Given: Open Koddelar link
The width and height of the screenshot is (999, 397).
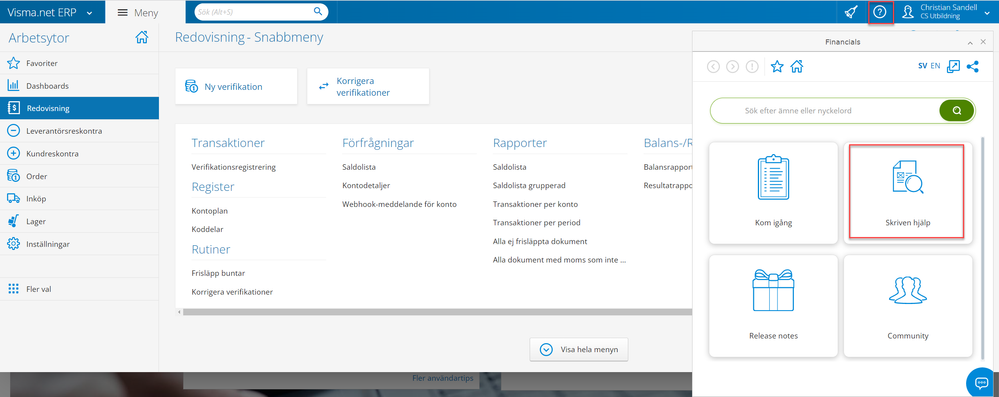Looking at the screenshot, I should pyautogui.click(x=208, y=229).
